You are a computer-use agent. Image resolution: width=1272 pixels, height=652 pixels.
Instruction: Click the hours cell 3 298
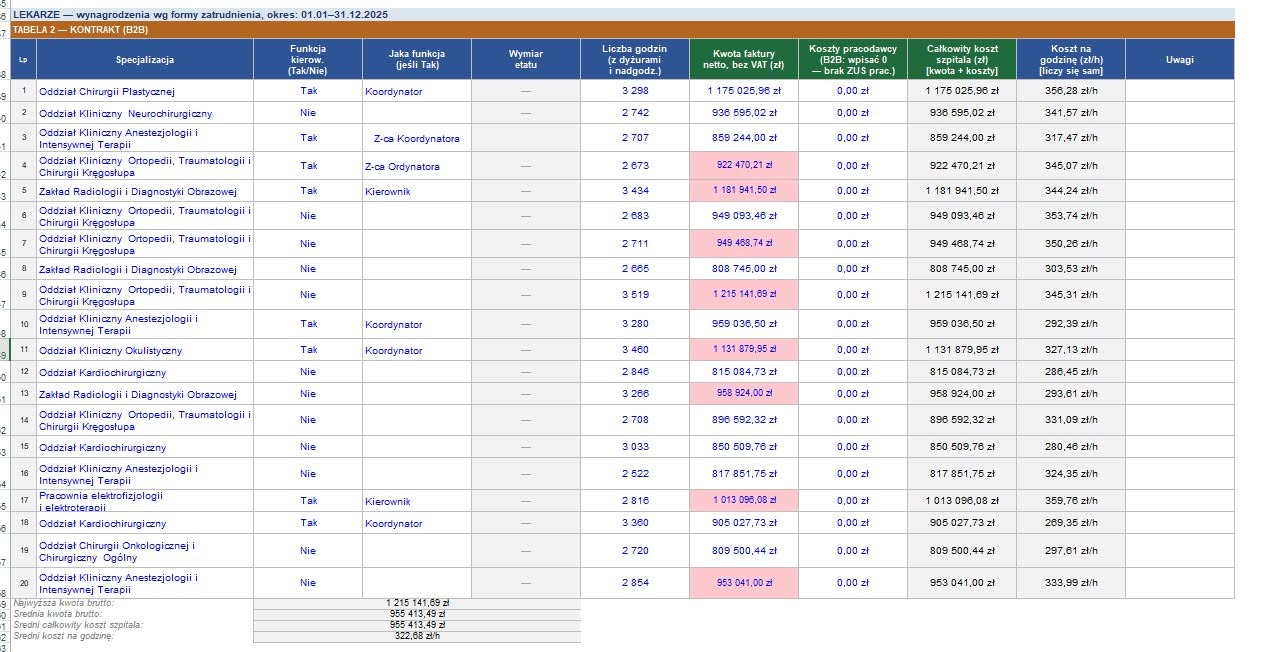pos(635,91)
